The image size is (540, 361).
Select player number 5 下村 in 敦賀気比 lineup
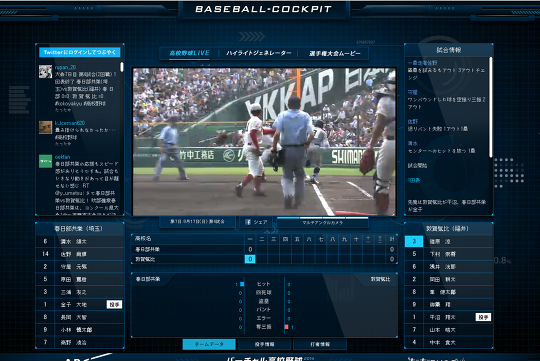coord(448,254)
